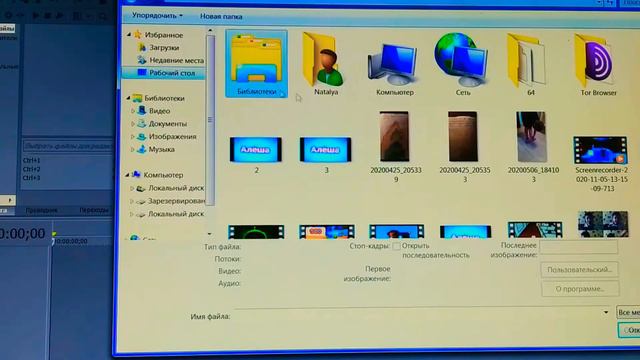Open the Компьютер icon
Image resolution: width=640 pixels, height=360 pixels.
point(394,69)
